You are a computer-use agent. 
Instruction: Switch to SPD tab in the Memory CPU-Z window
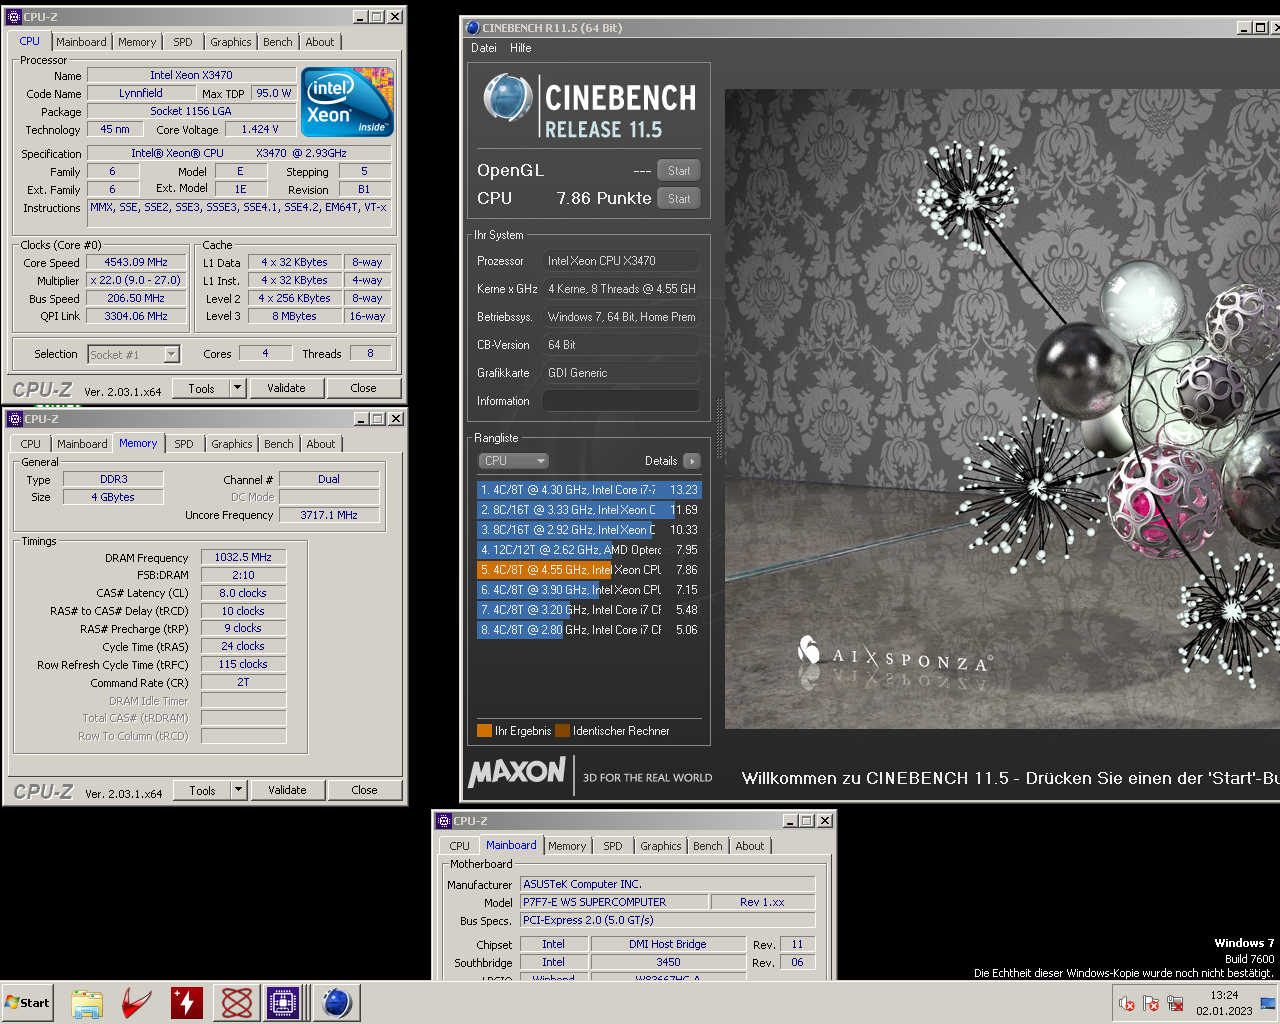click(184, 444)
